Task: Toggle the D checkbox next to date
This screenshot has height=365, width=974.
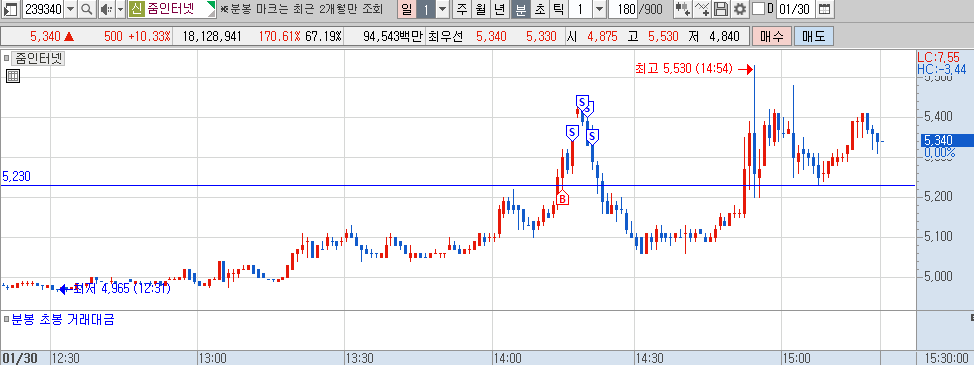Action: [x=758, y=9]
